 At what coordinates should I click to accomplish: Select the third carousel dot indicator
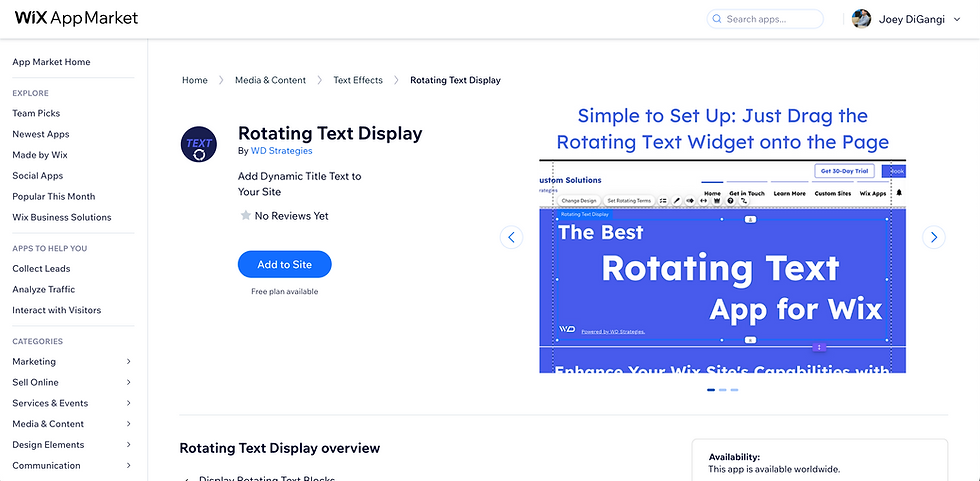point(734,390)
